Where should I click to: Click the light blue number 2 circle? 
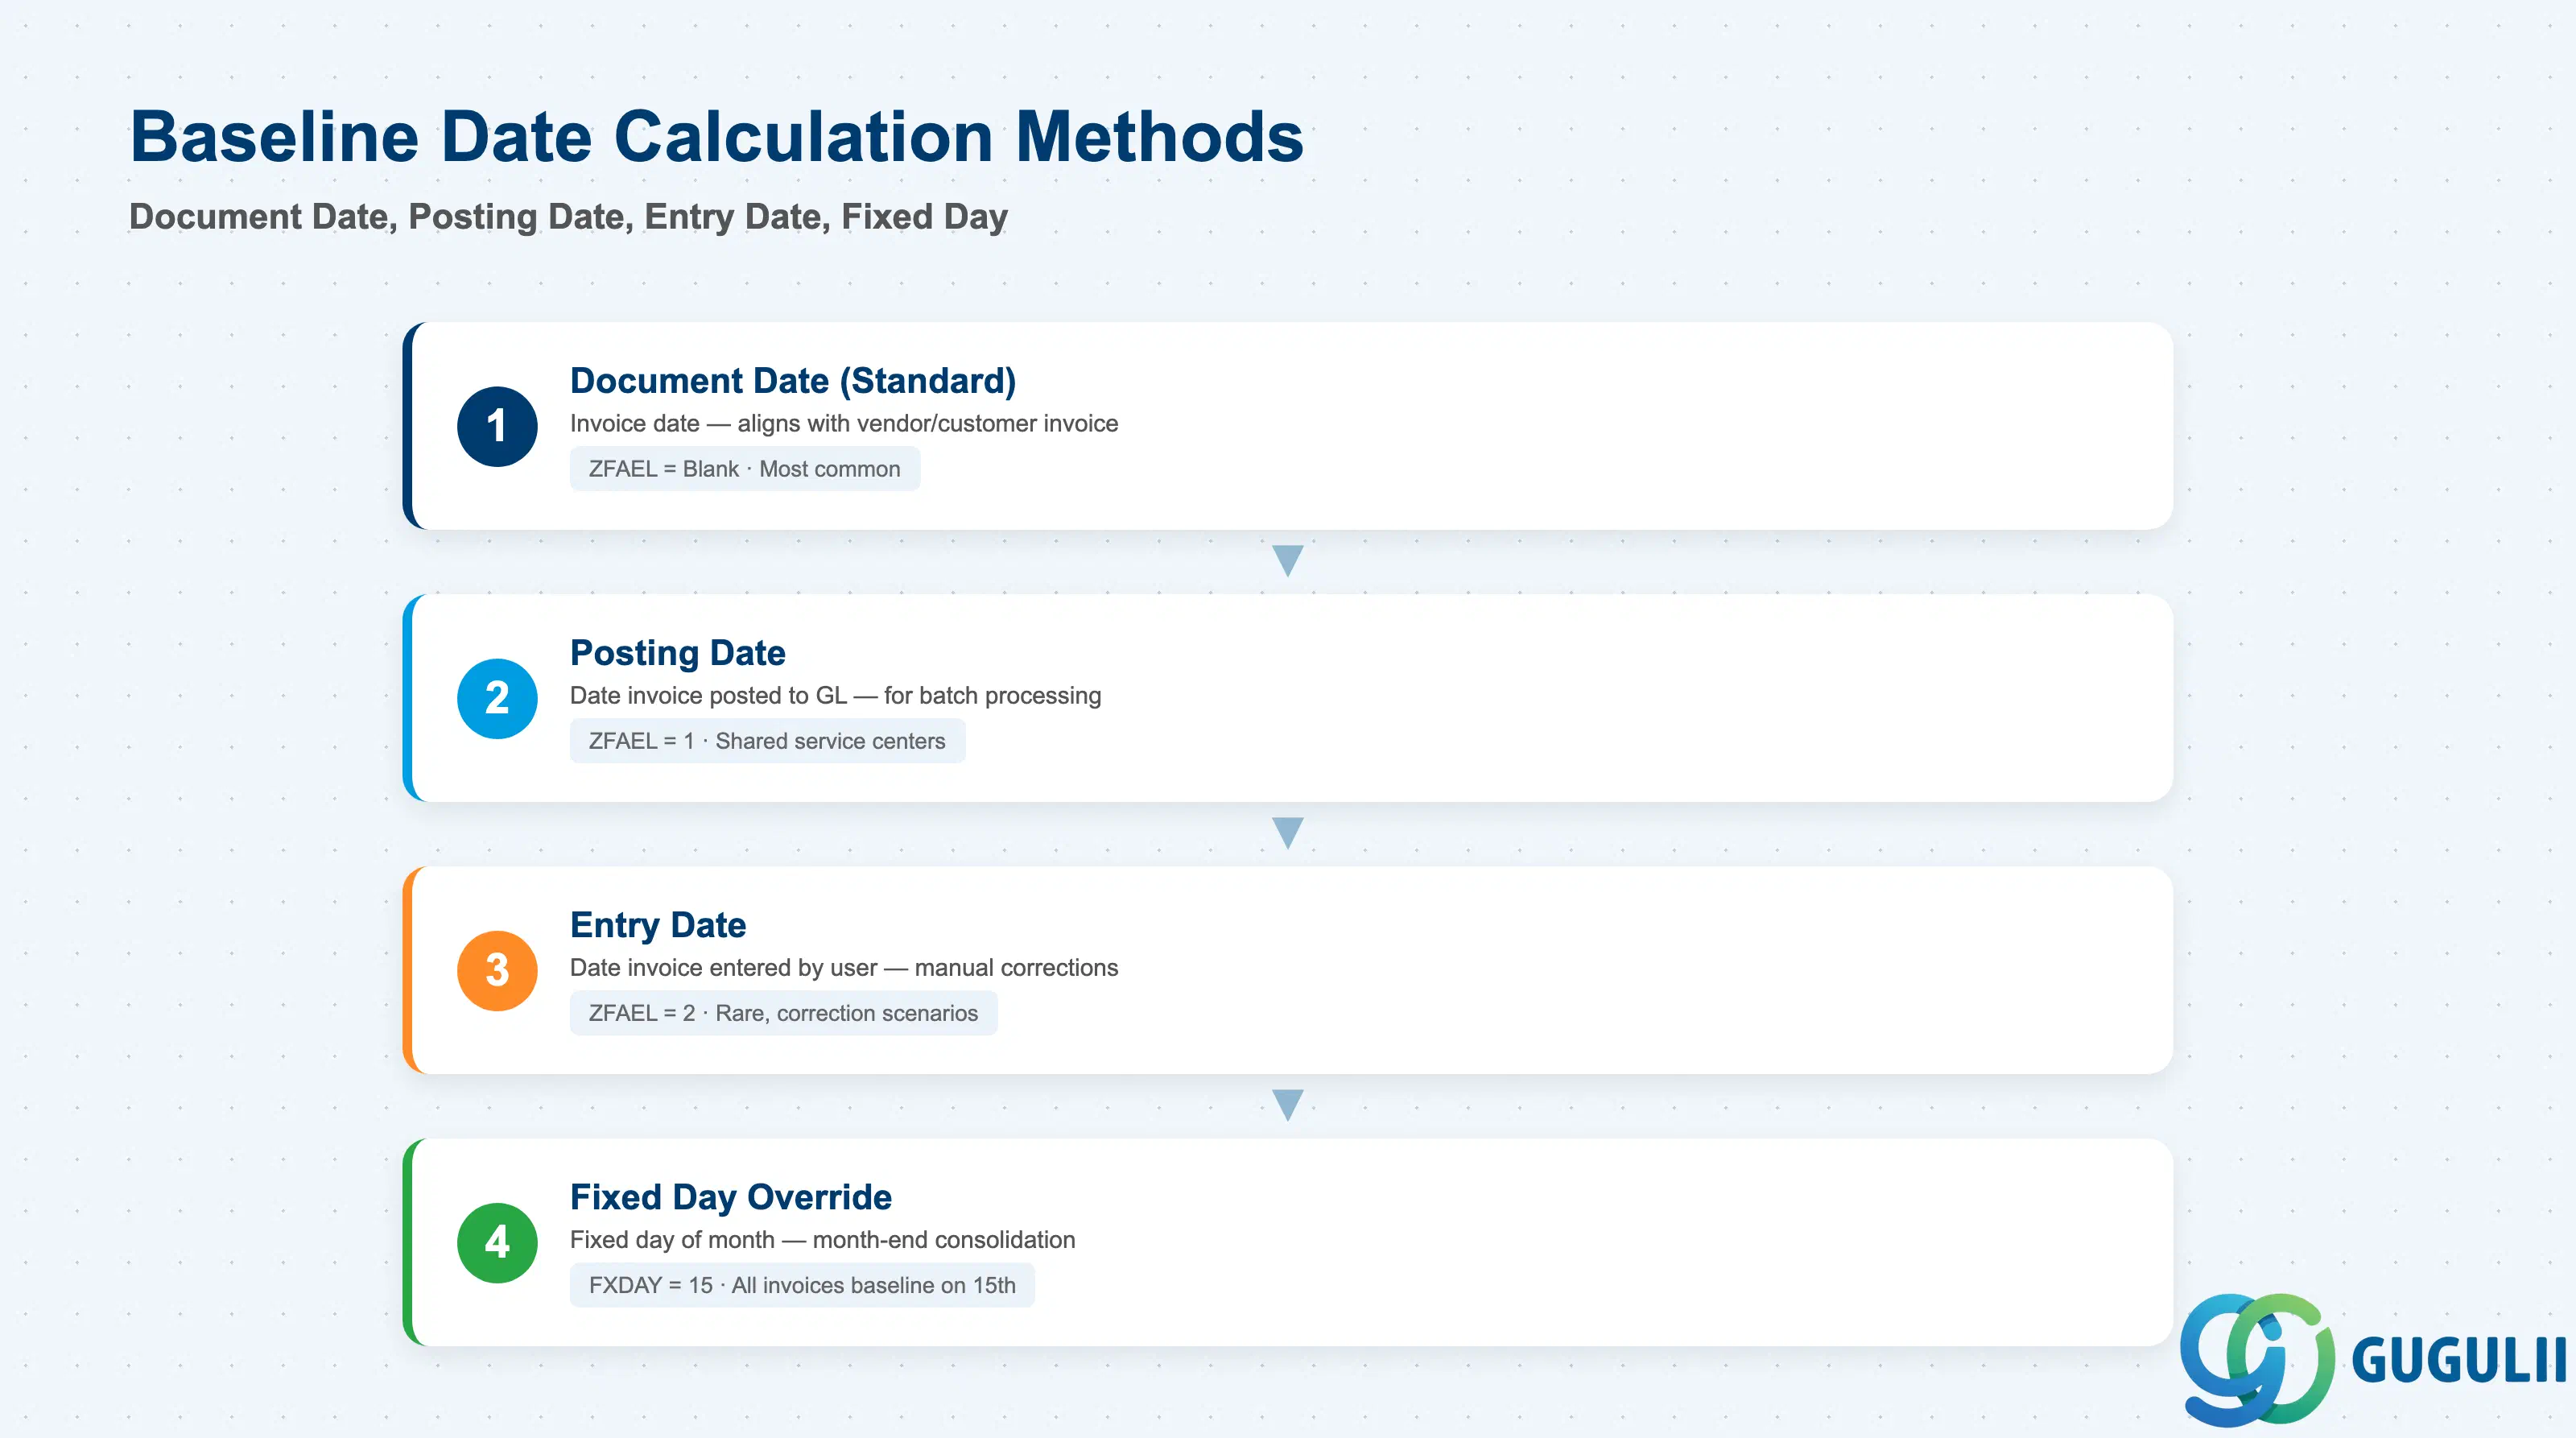click(x=497, y=698)
